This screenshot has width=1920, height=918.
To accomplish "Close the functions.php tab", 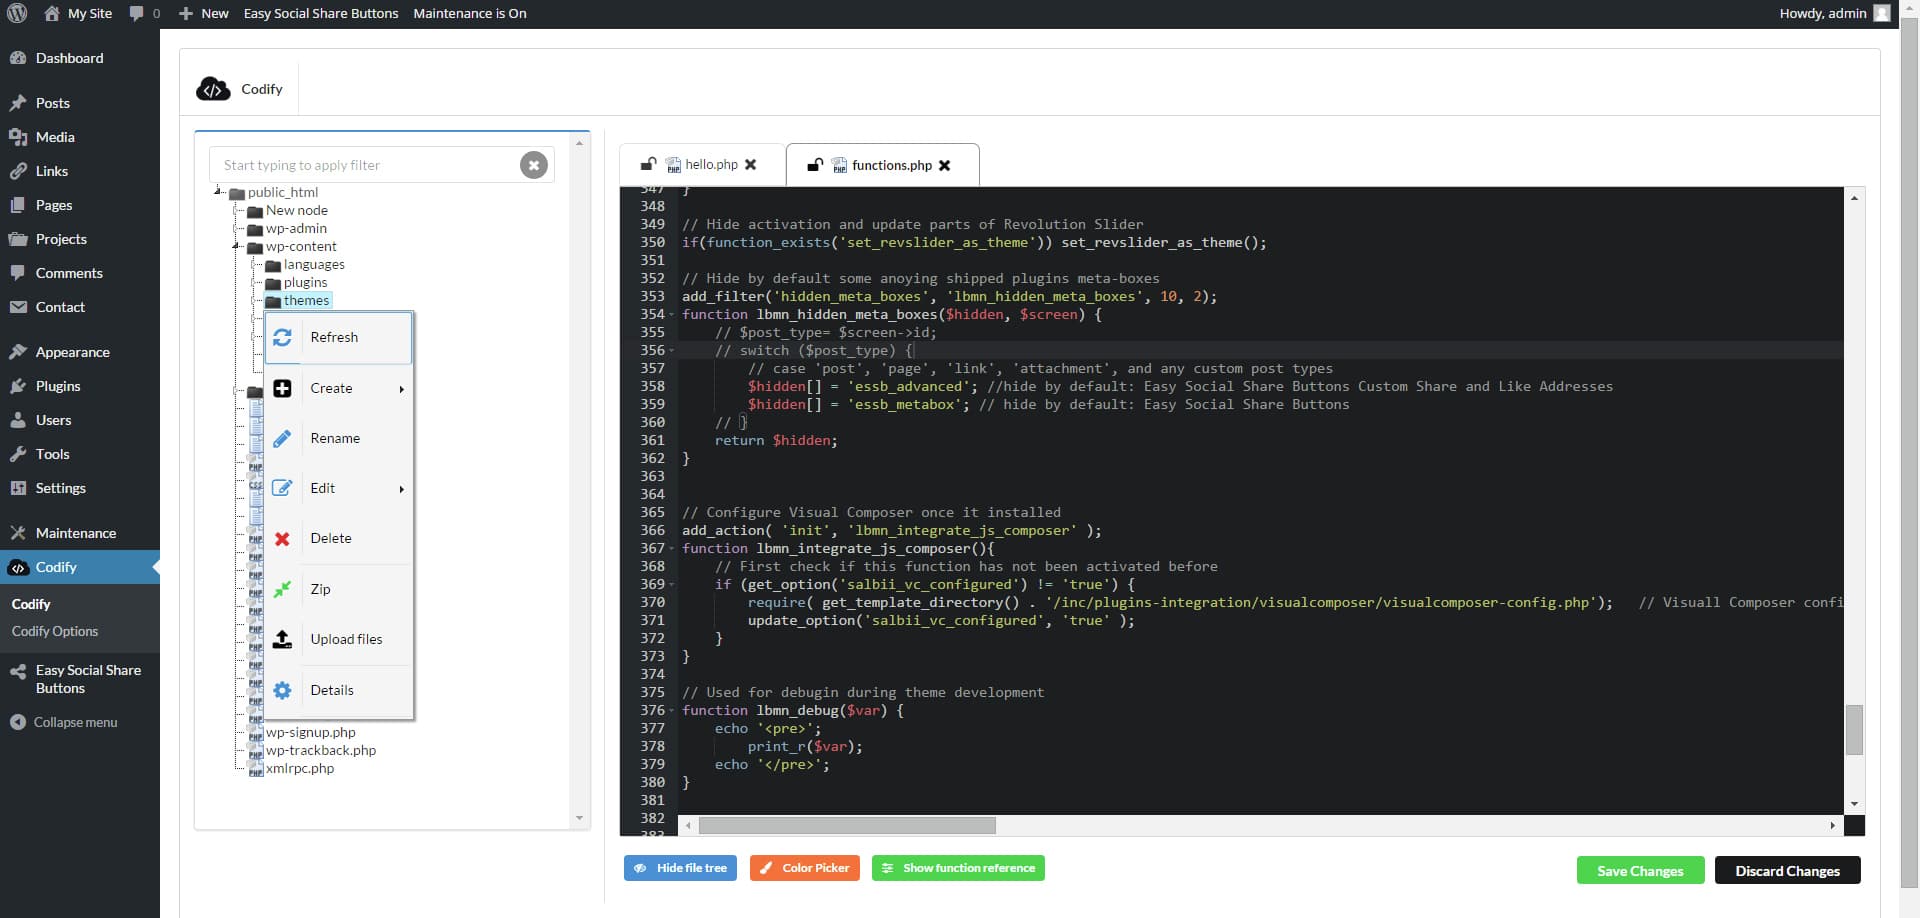I will click(x=944, y=165).
